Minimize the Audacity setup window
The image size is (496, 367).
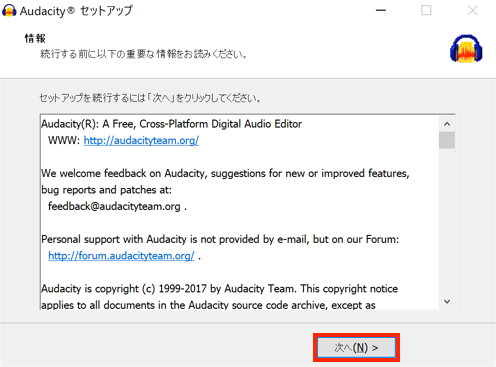(x=381, y=10)
